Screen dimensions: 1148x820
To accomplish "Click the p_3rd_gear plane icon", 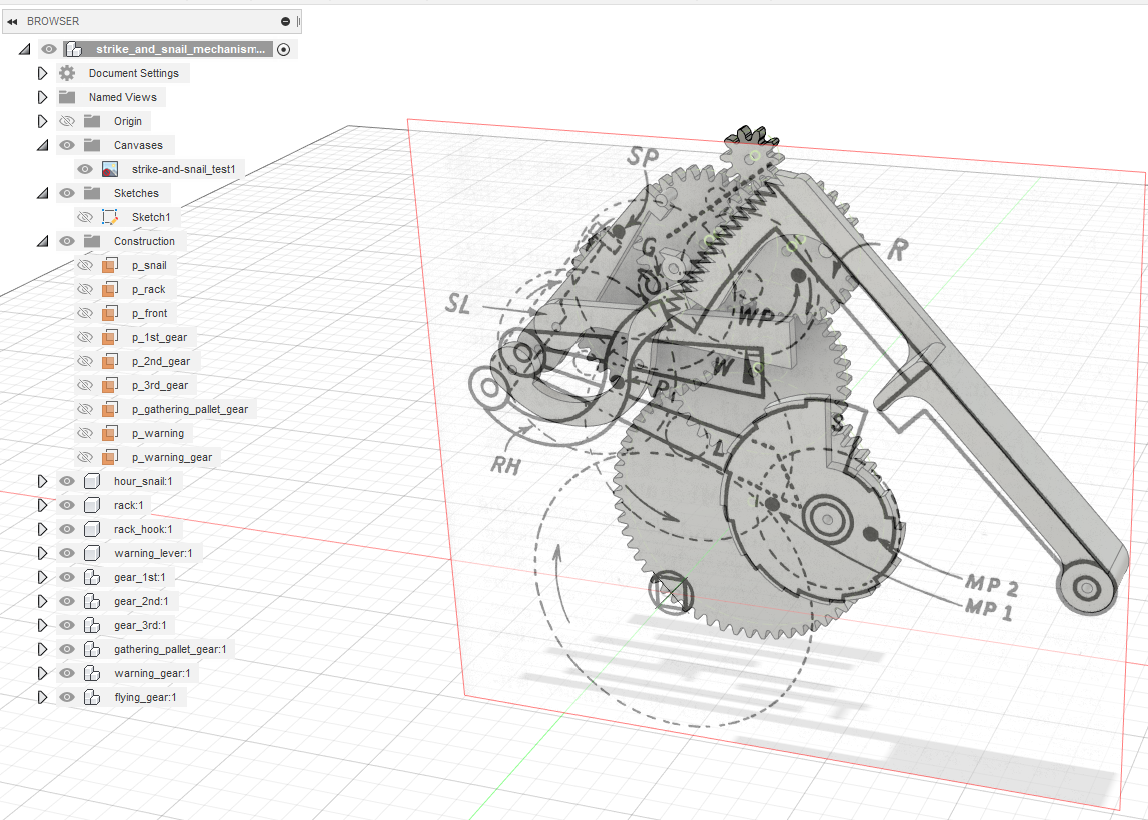I will (x=110, y=385).
